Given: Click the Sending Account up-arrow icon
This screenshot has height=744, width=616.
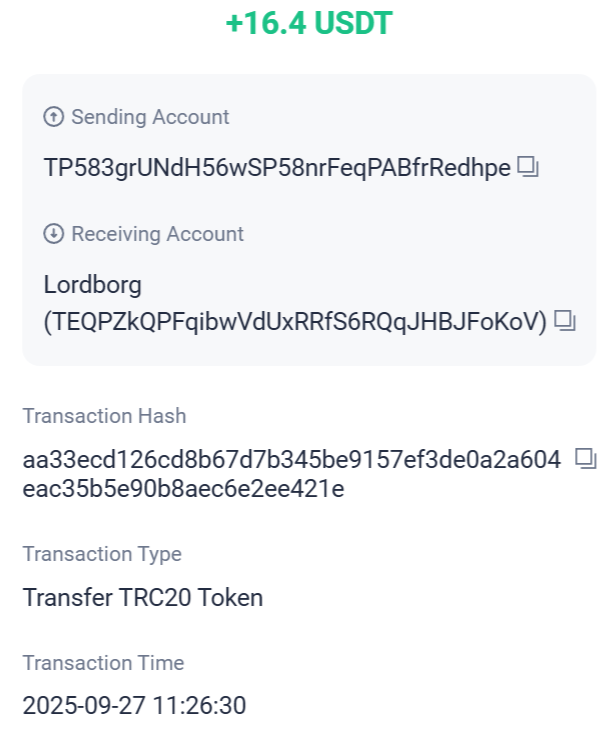Looking at the screenshot, I should click(x=54, y=117).
